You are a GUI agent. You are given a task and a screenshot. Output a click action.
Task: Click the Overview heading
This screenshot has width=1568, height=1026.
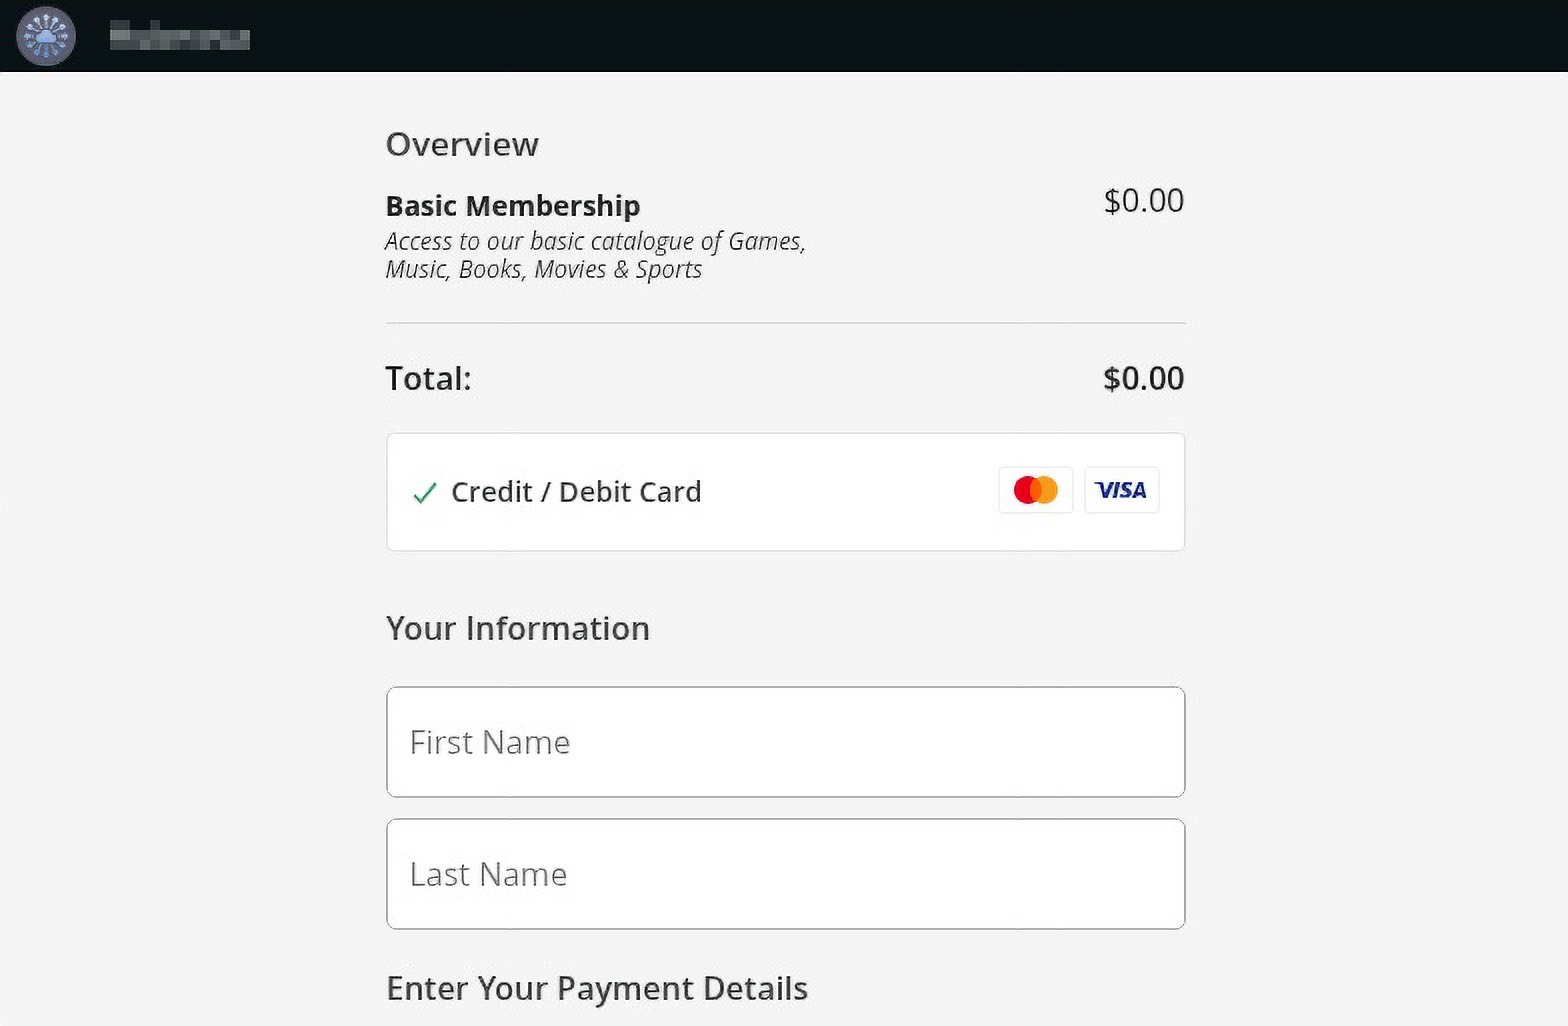(x=462, y=144)
